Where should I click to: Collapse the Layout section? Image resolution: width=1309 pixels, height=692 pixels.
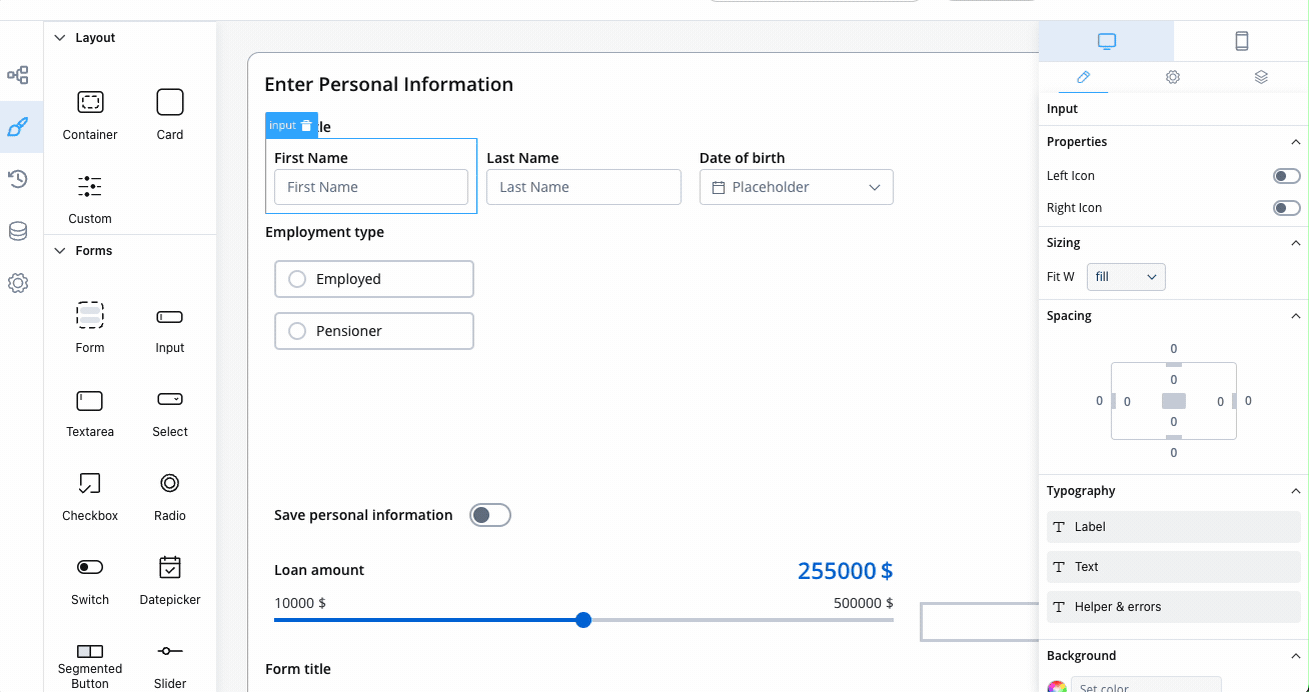point(60,38)
